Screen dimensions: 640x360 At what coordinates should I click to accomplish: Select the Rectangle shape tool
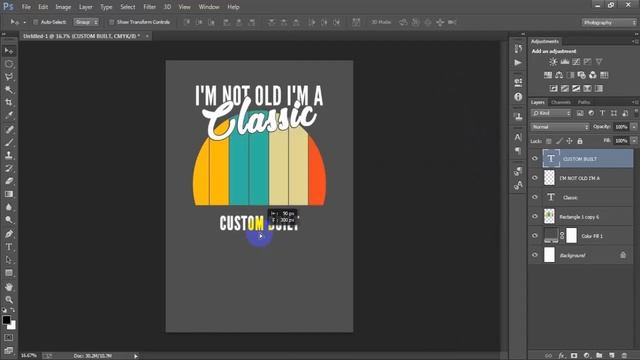point(9,273)
